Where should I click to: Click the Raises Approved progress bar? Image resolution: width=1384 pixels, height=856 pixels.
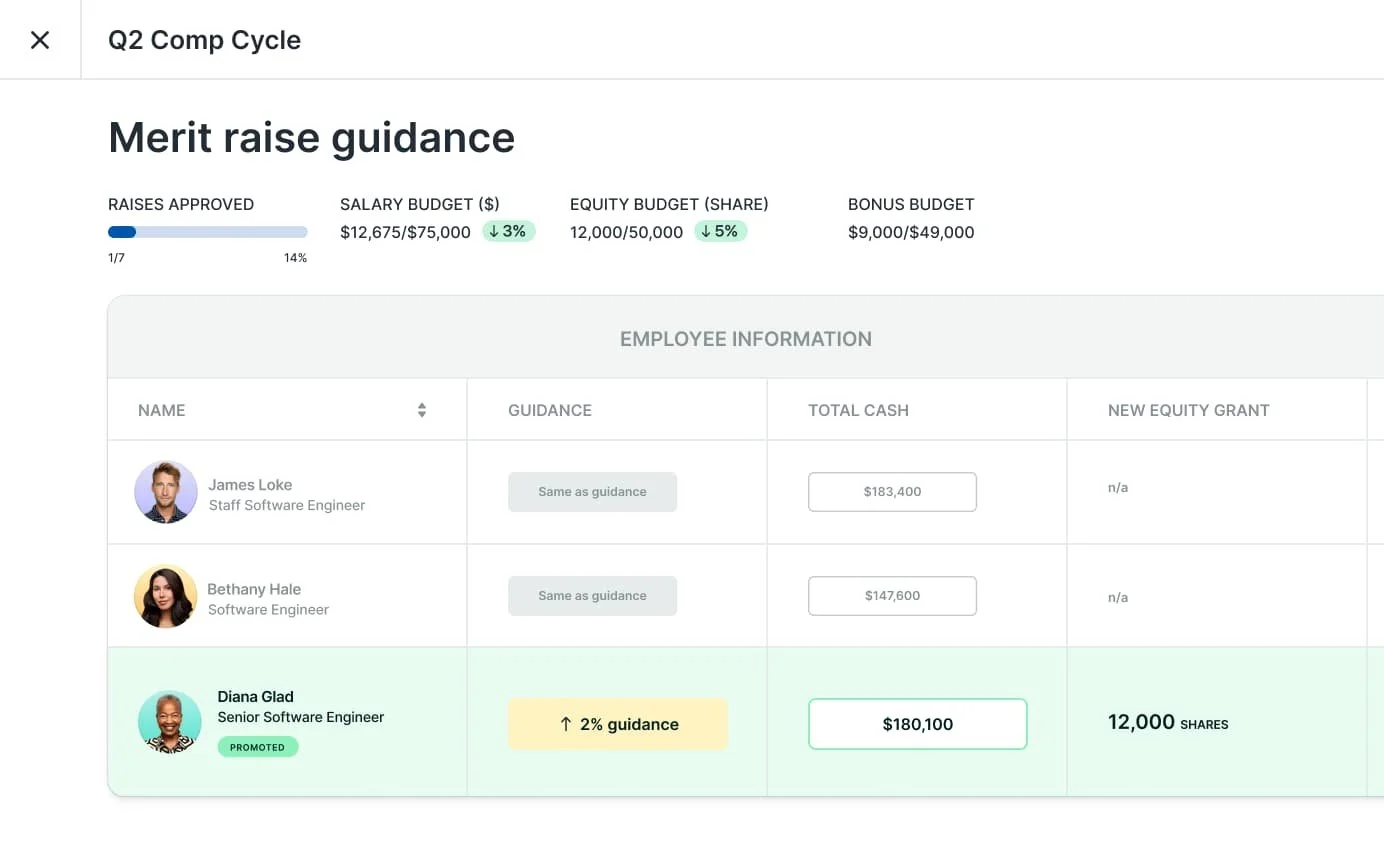pos(207,232)
